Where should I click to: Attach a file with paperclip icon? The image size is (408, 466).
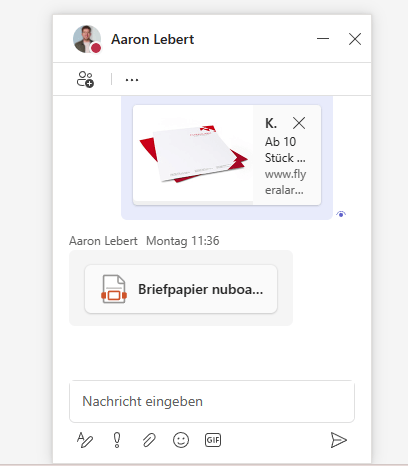[x=149, y=440]
